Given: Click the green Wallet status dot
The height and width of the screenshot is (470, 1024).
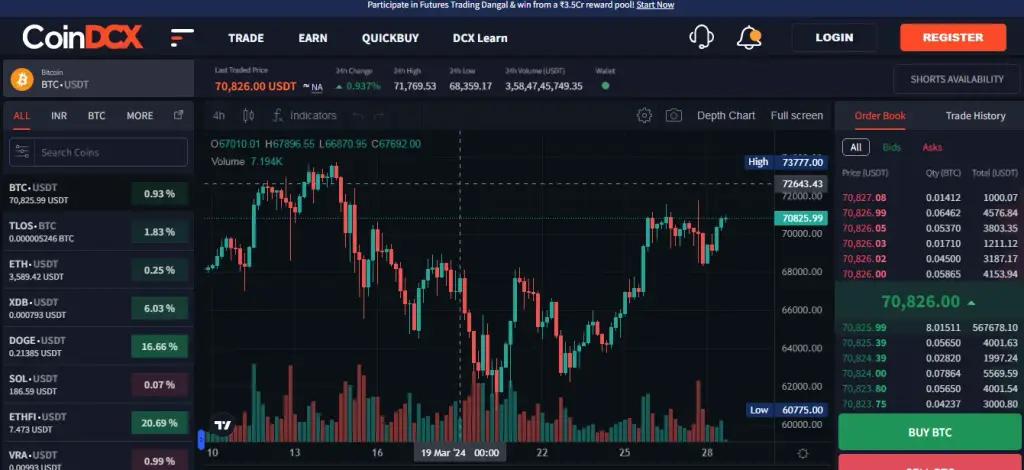Looking at the screenshot, I should tap(605, 86).
